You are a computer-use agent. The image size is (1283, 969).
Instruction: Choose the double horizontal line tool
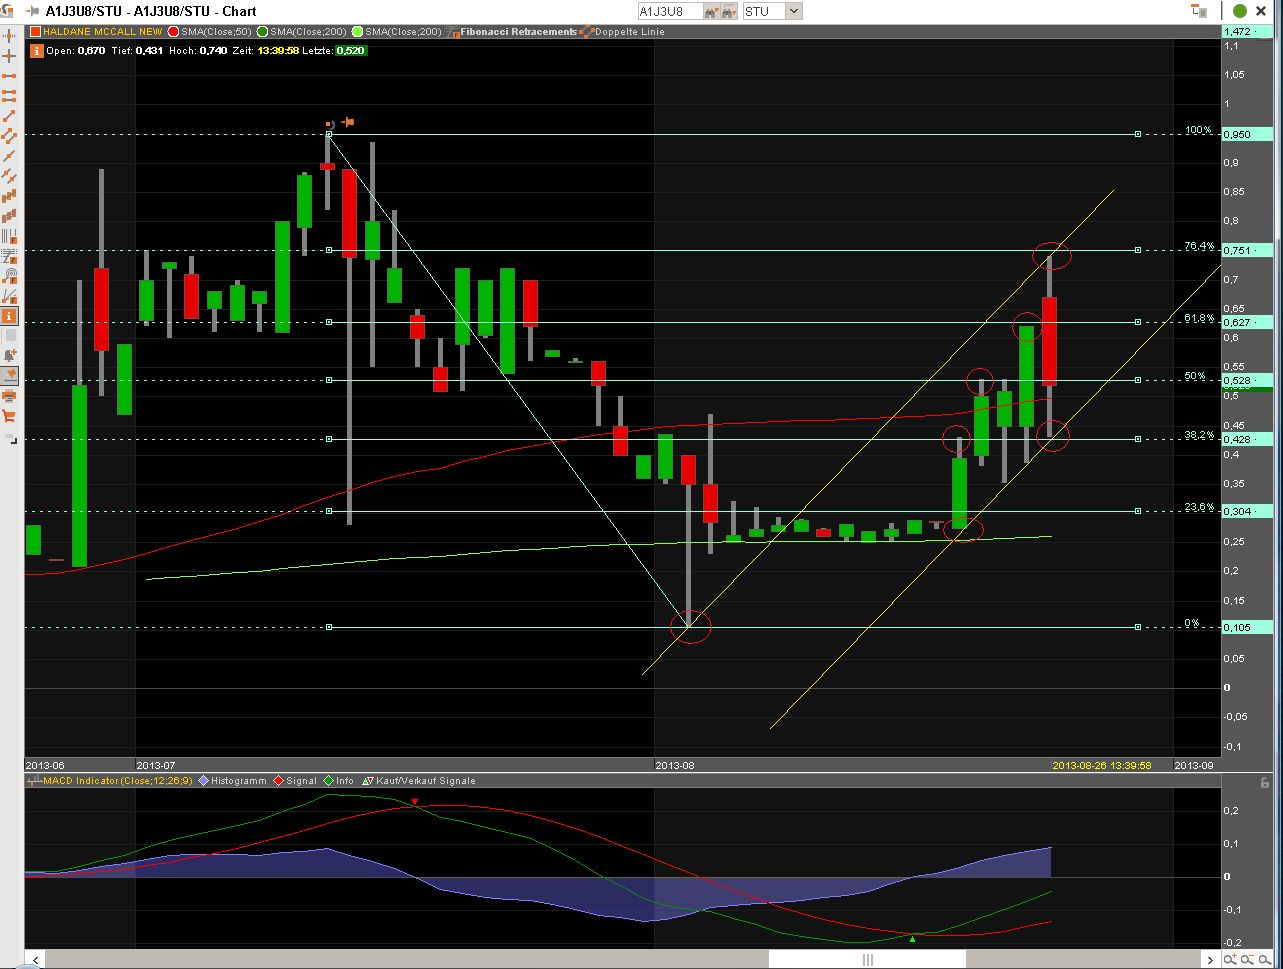click(x=10, y=96)
